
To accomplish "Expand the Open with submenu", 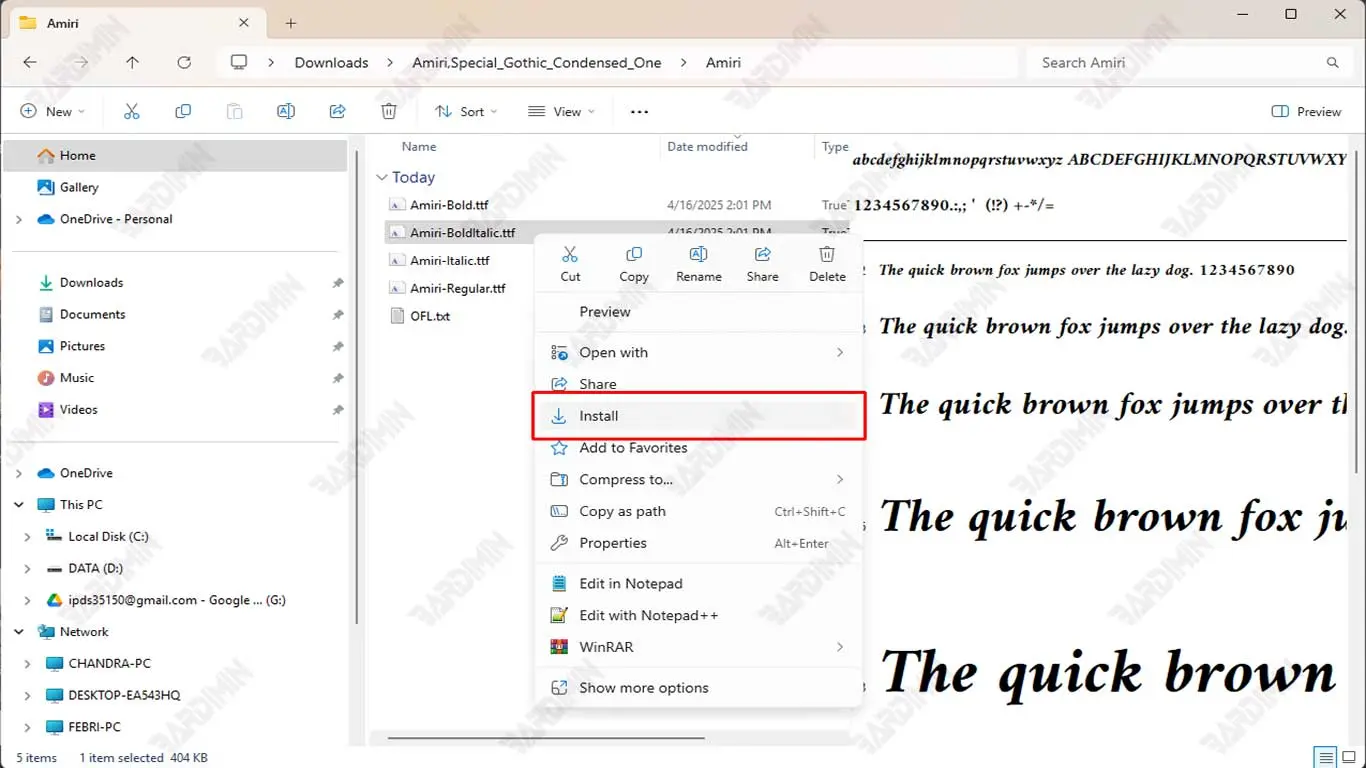I will click(698, 353).
